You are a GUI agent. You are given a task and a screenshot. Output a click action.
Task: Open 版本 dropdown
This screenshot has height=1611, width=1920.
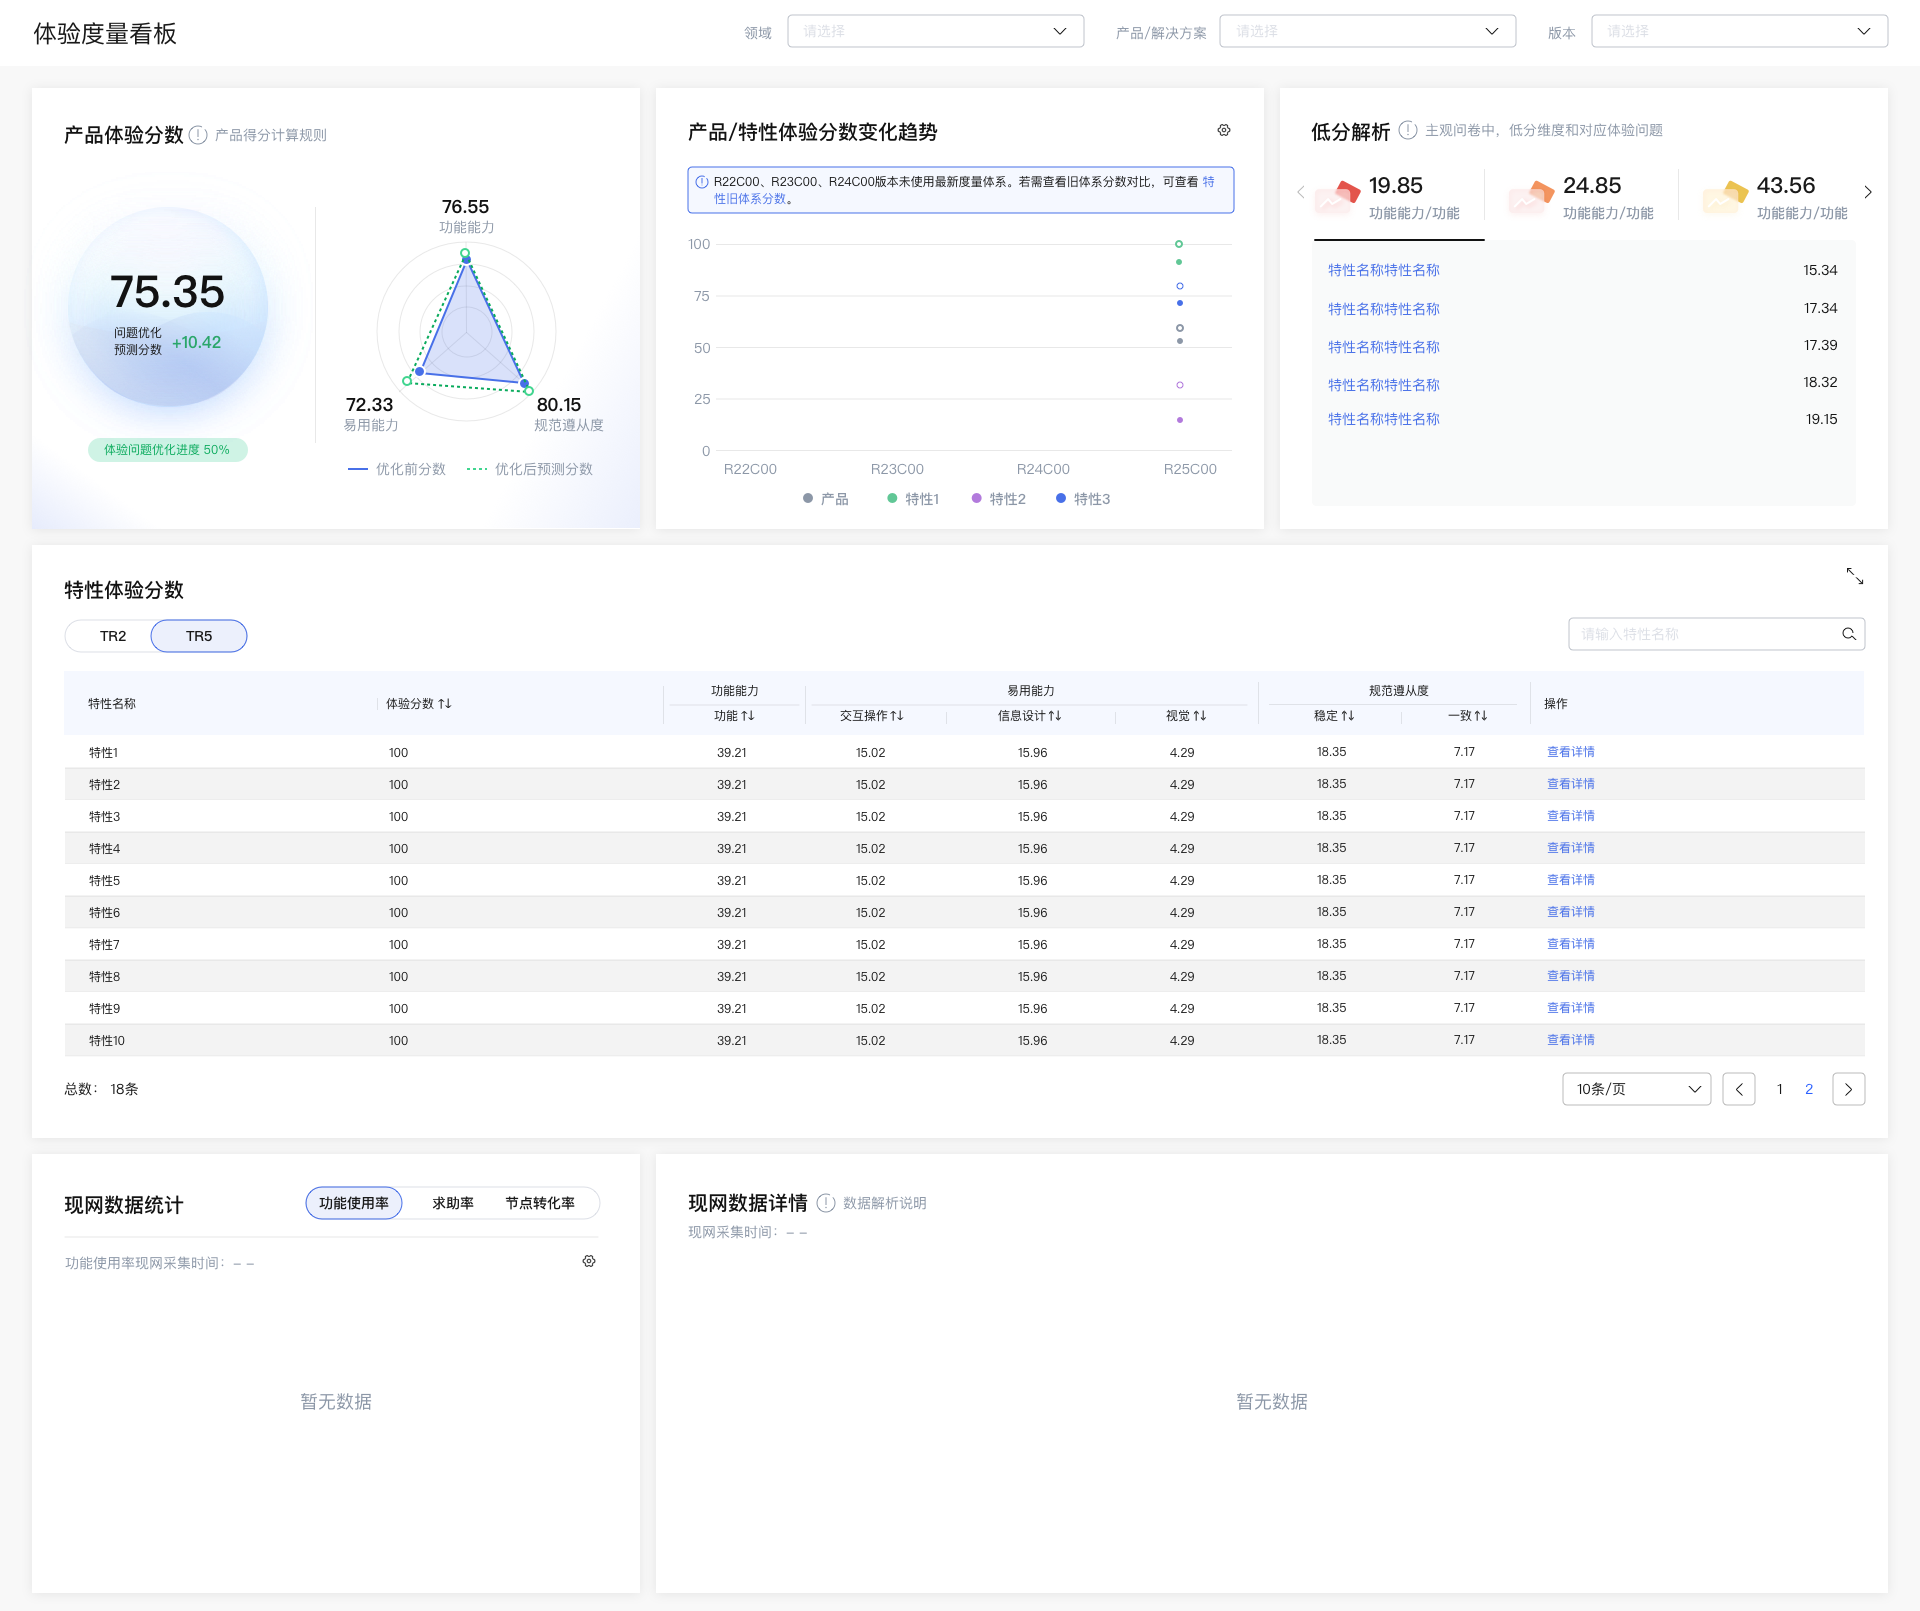(1739, 31)
